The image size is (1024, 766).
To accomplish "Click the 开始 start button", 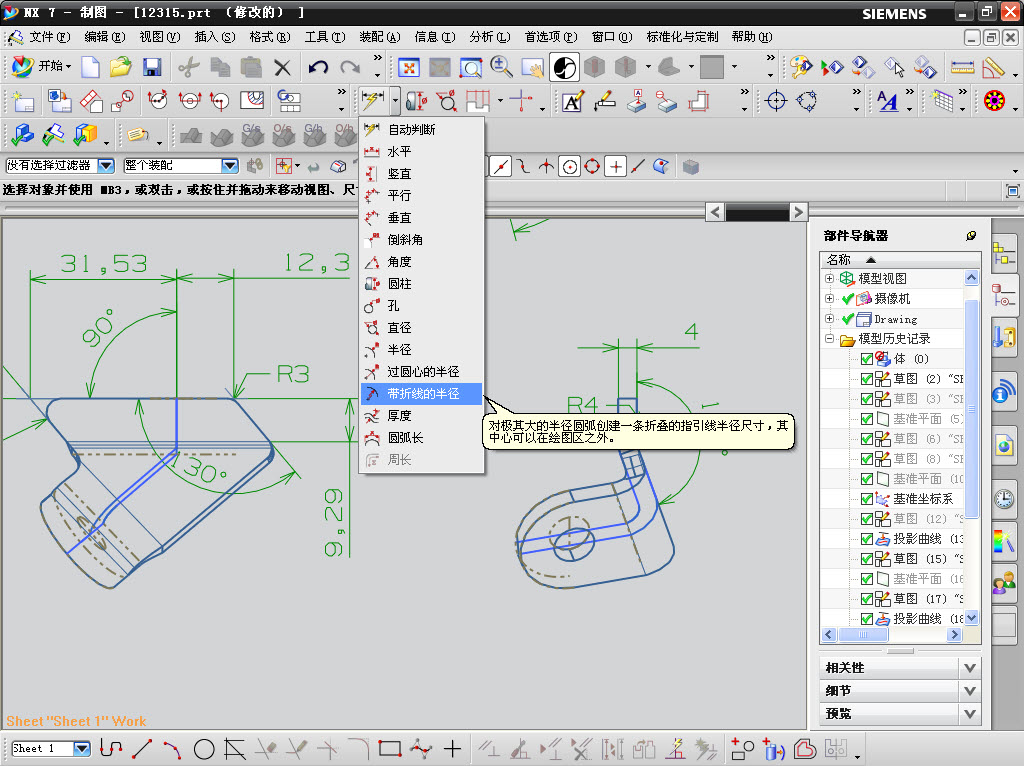I will click(40, 67).
